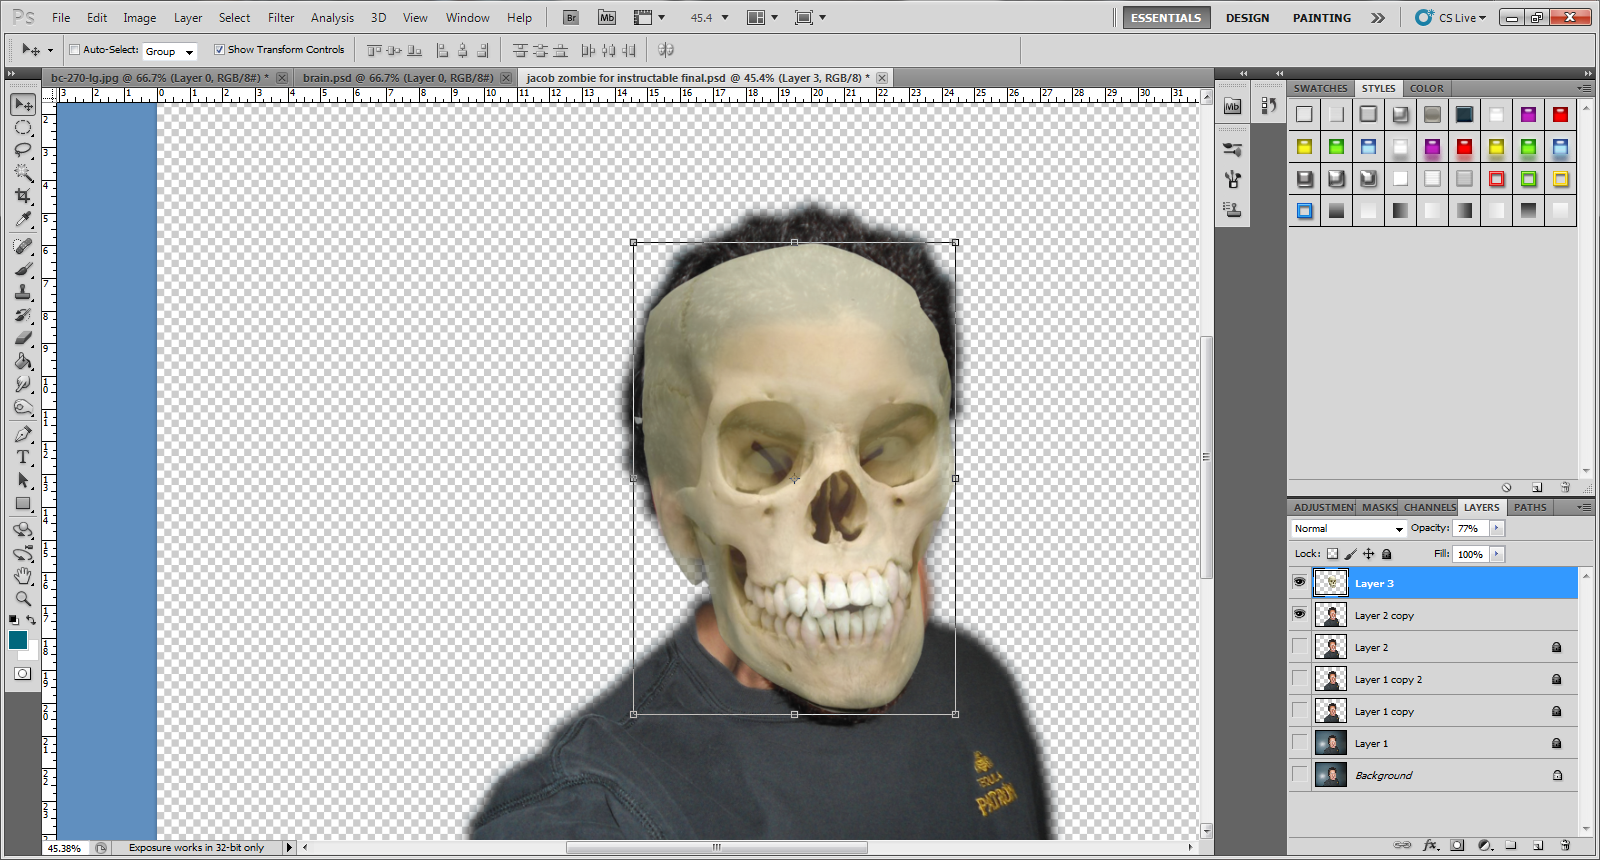1600x860 pixels.
Task: Show Layer 1 copy visibility
Action: point(1299,710)
